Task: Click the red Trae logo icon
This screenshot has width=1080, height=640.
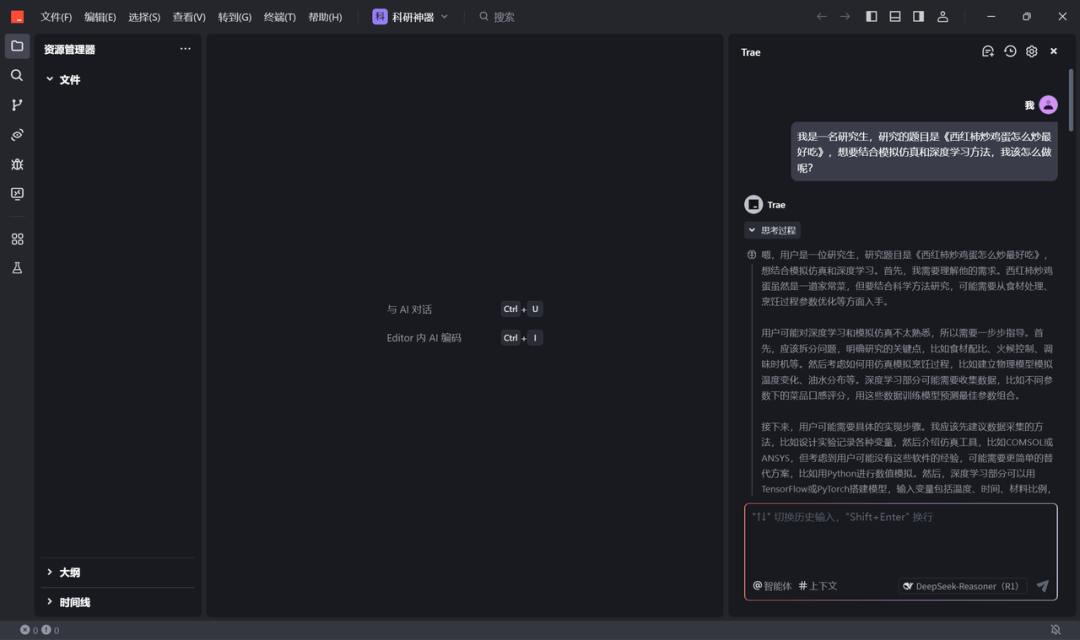Action: tap(17, 17)
